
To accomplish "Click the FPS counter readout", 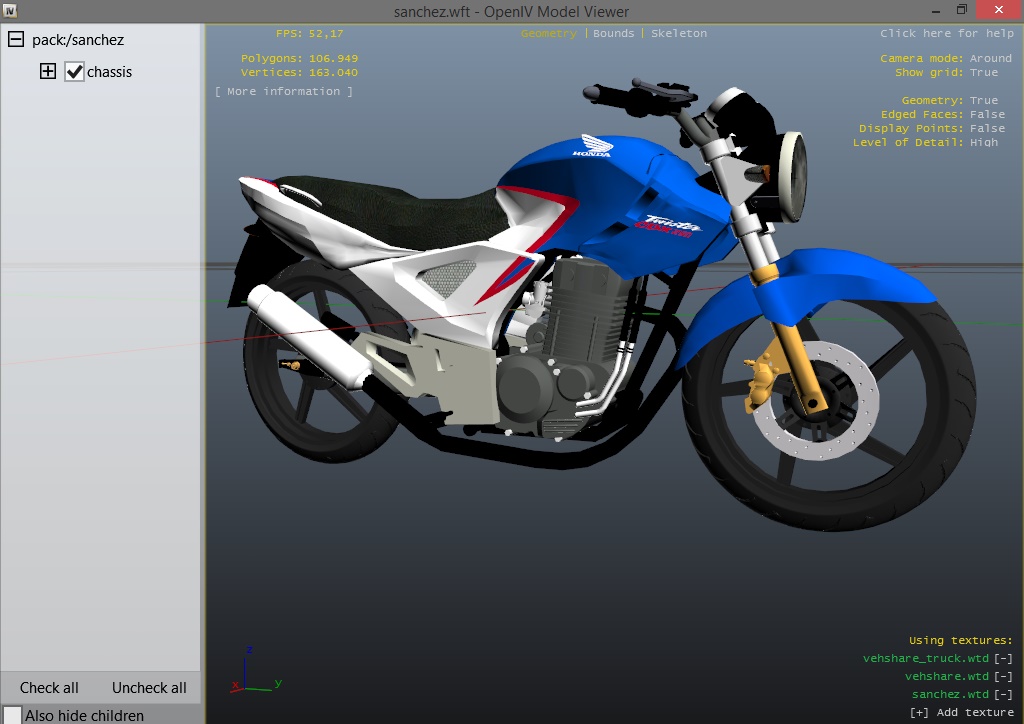I will point(310,33).
